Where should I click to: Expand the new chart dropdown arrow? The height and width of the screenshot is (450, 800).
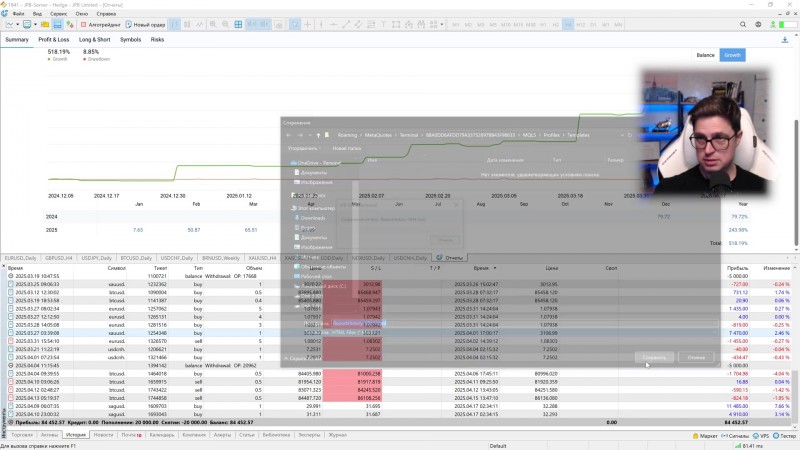[x=17, y=24]
